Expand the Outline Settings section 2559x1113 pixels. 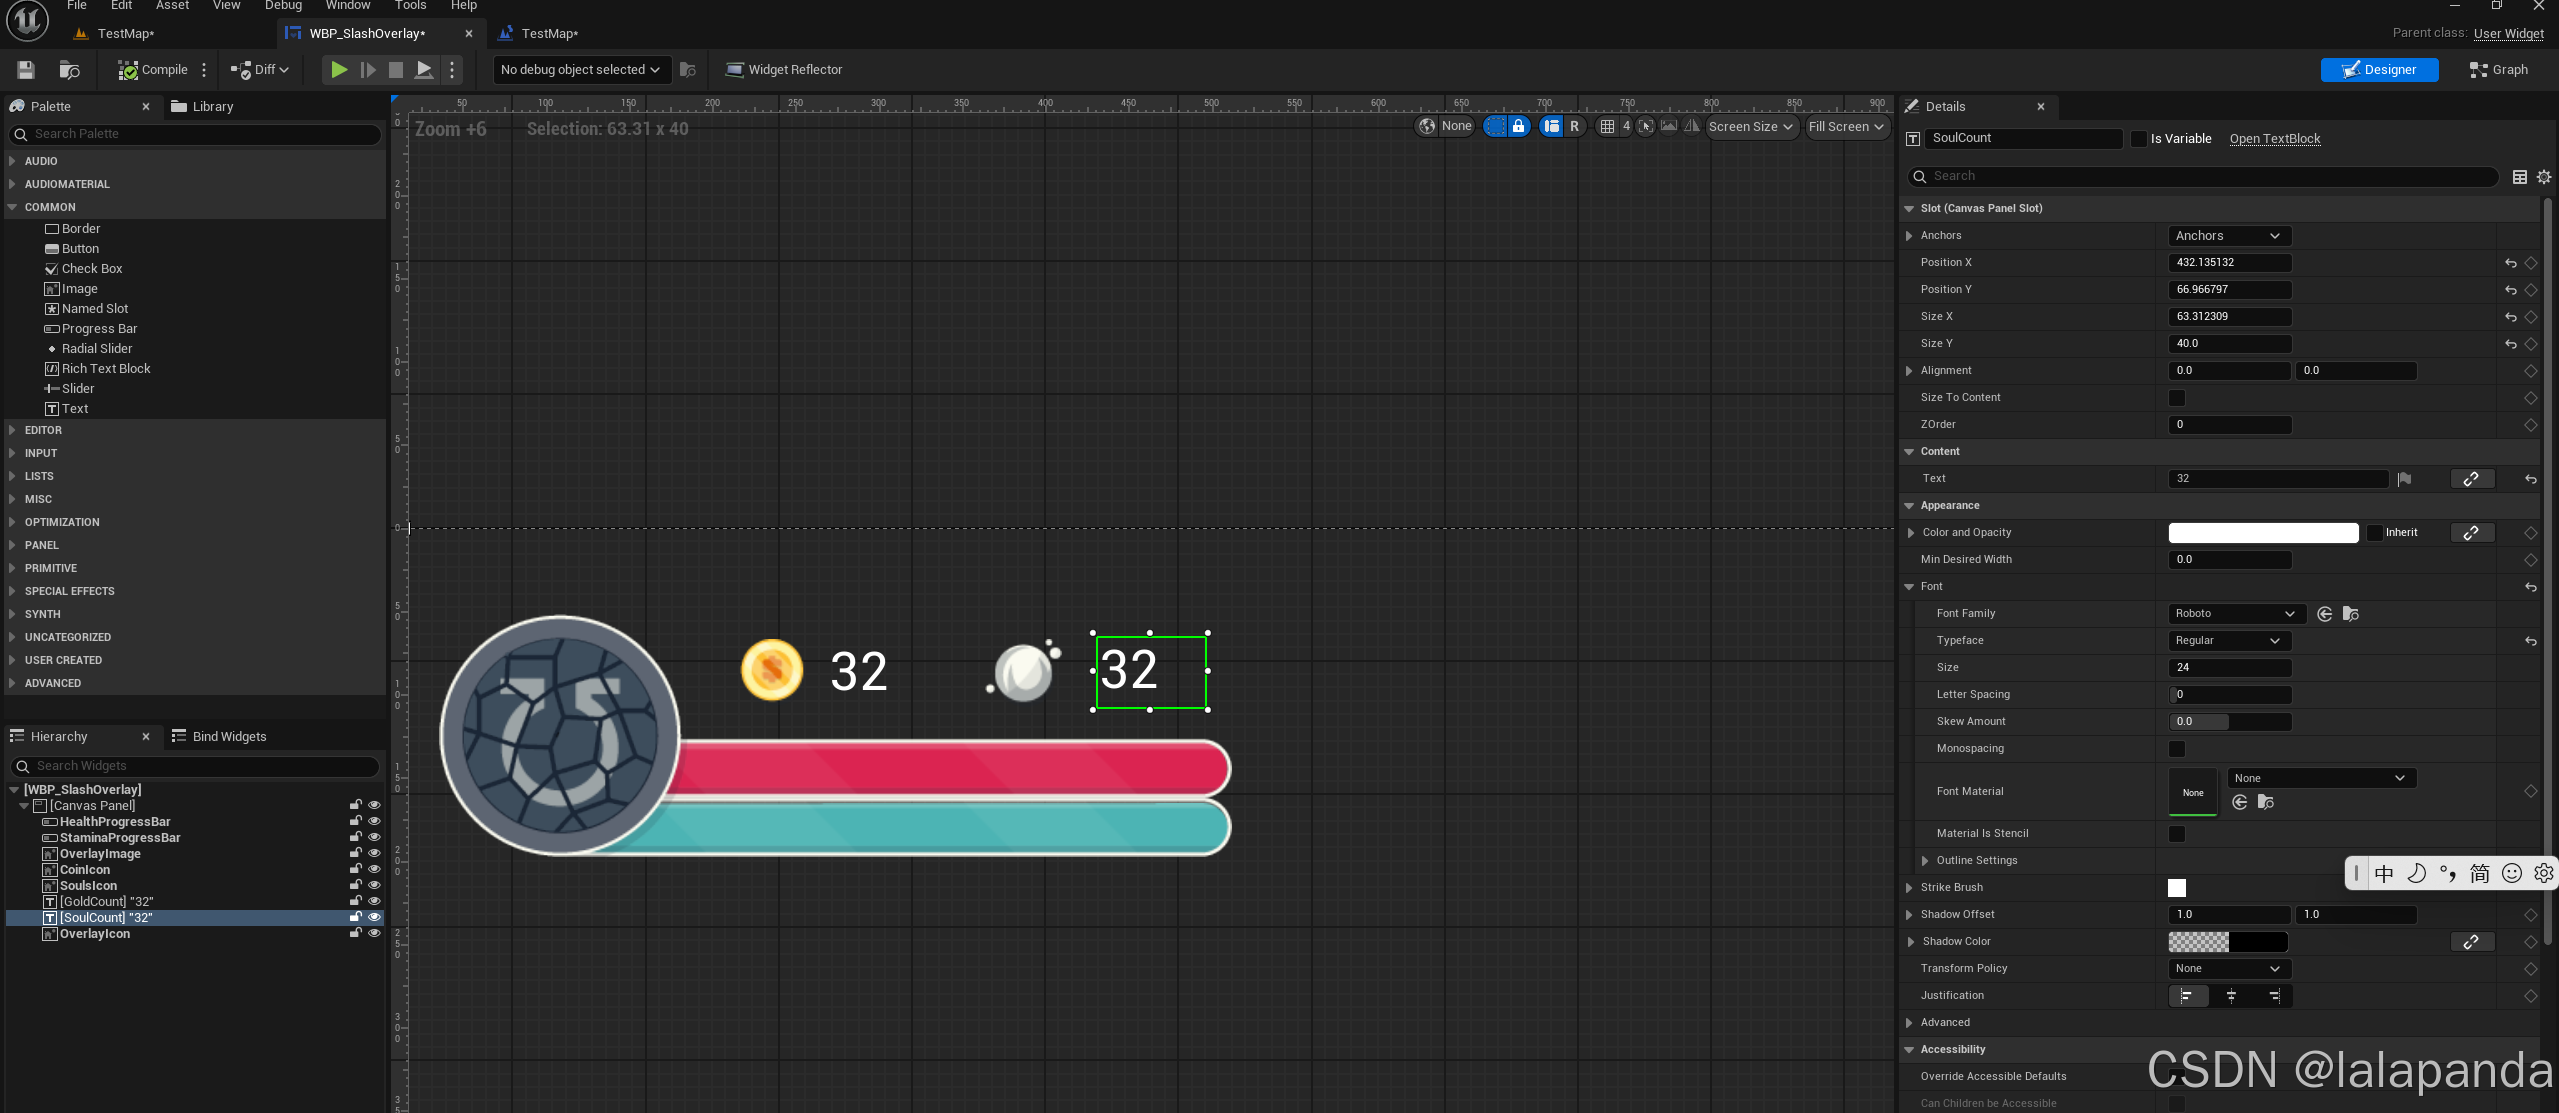(x=1925, y=861)
